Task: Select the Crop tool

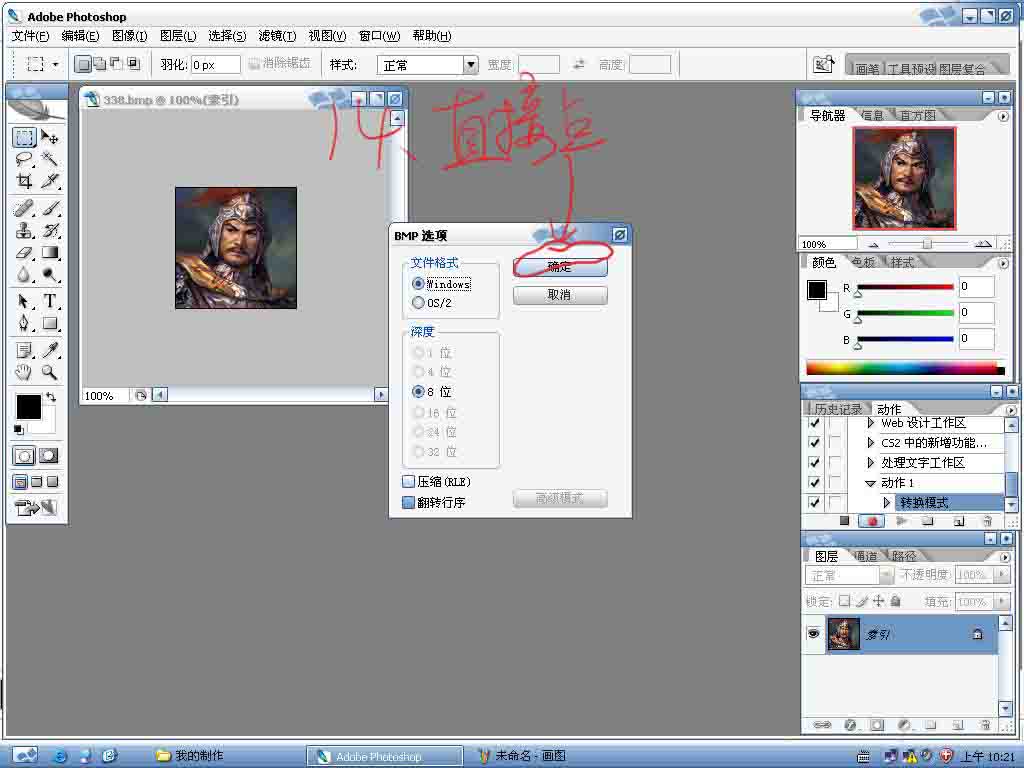Action: pos(24,180)
